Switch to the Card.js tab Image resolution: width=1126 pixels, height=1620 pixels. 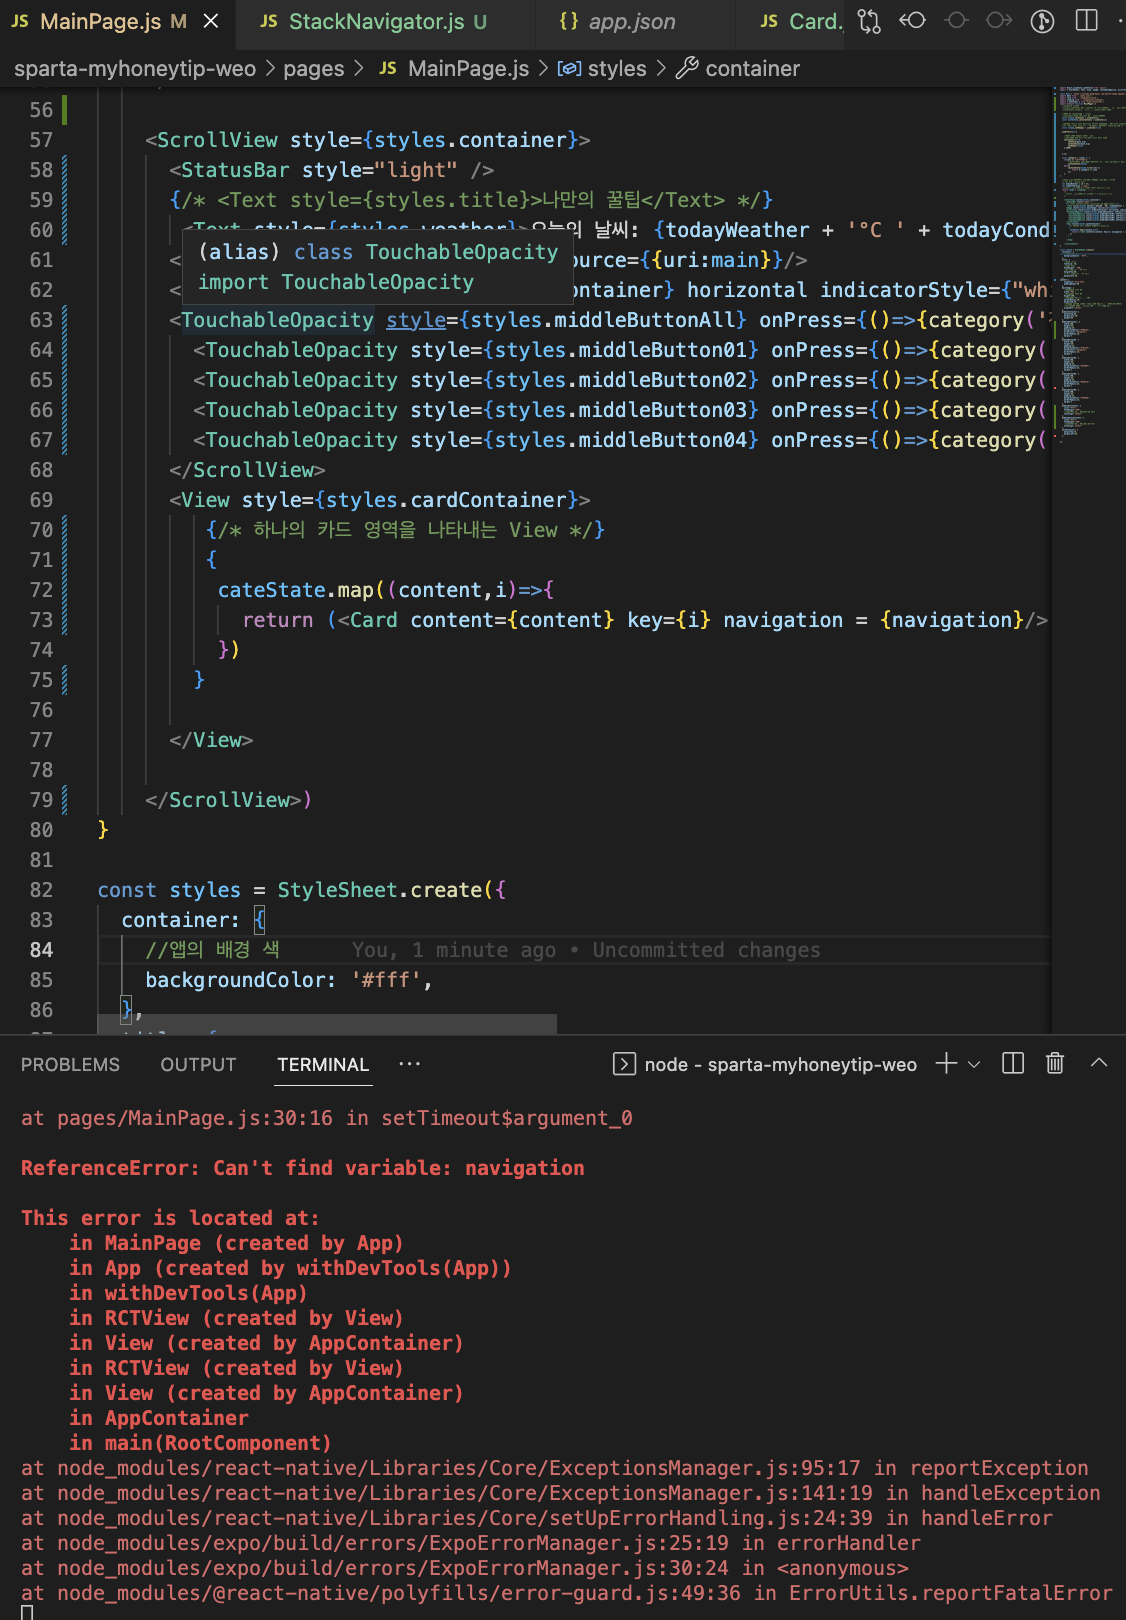click(800, 21)
